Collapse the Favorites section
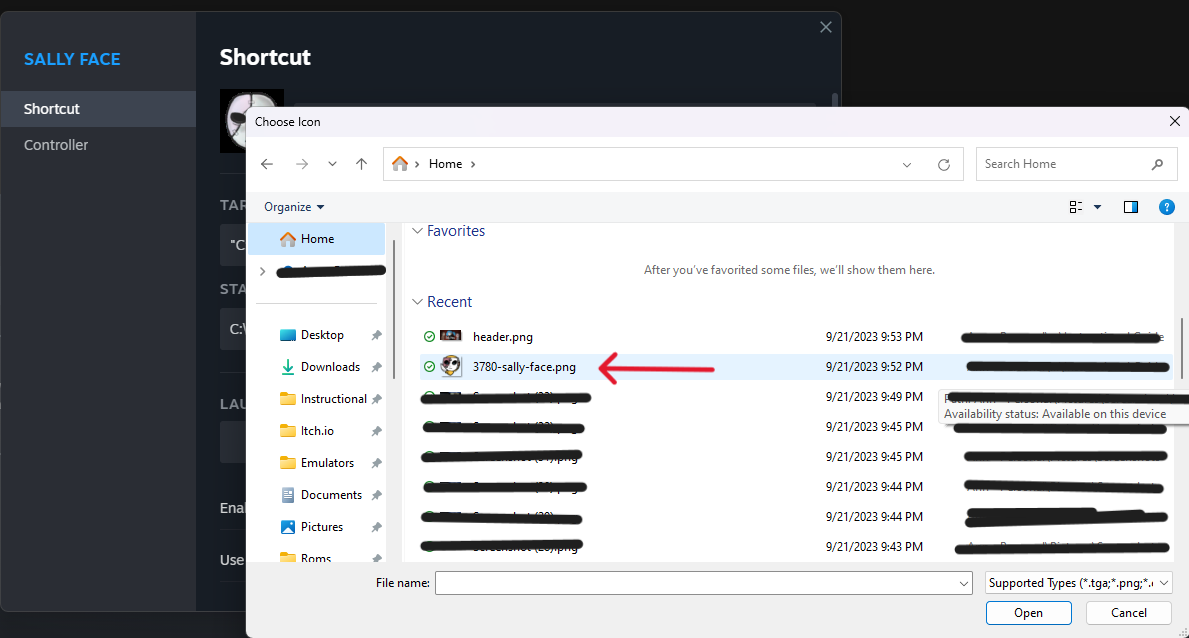 418,231
